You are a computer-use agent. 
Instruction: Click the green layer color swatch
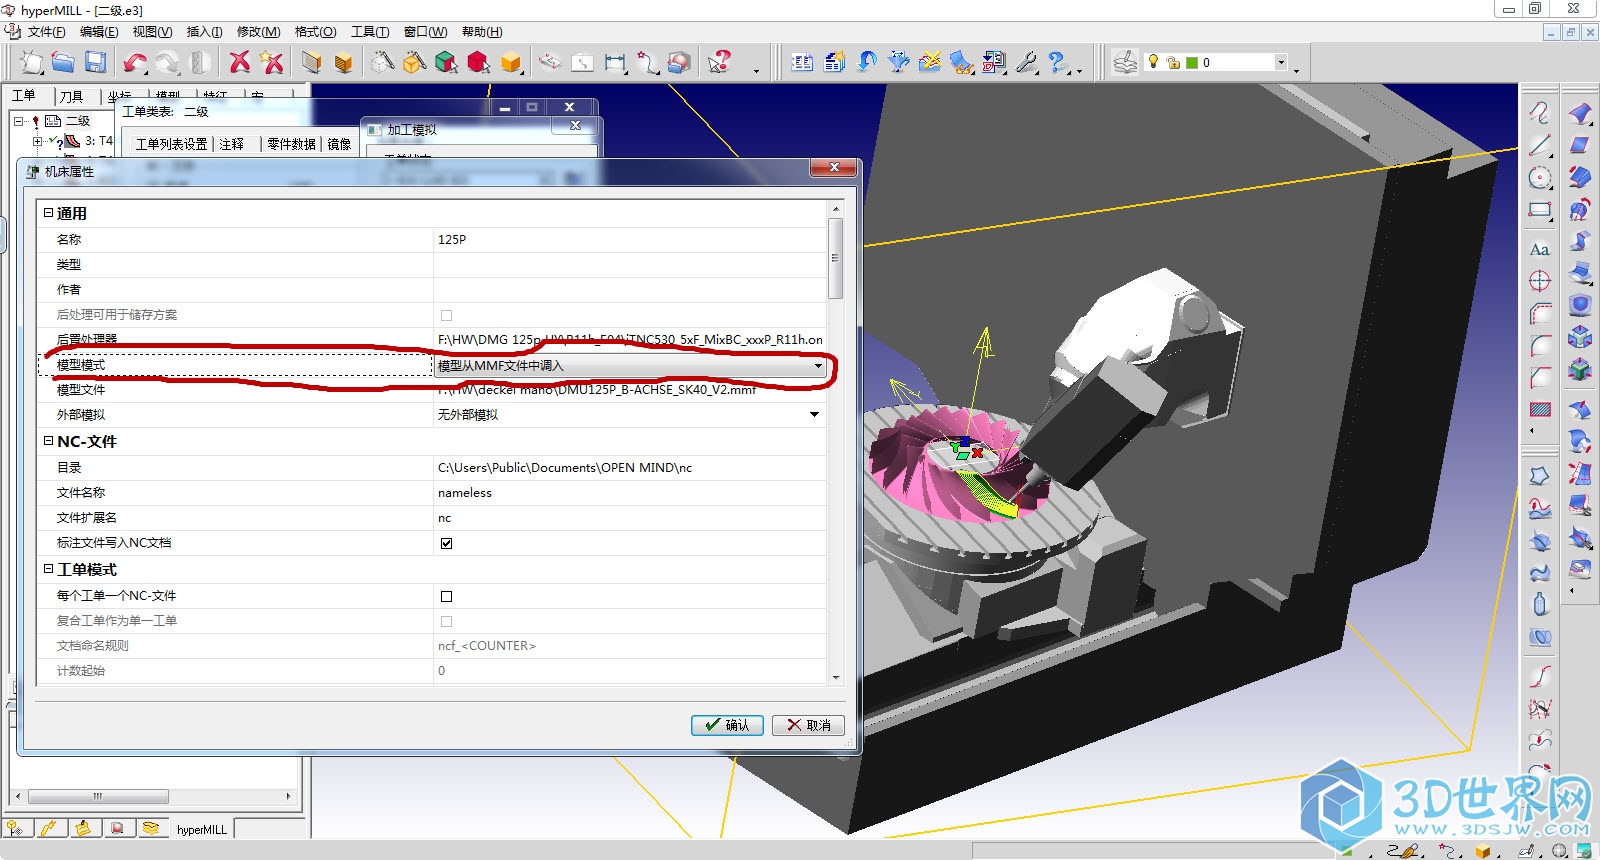point(1192,63)
